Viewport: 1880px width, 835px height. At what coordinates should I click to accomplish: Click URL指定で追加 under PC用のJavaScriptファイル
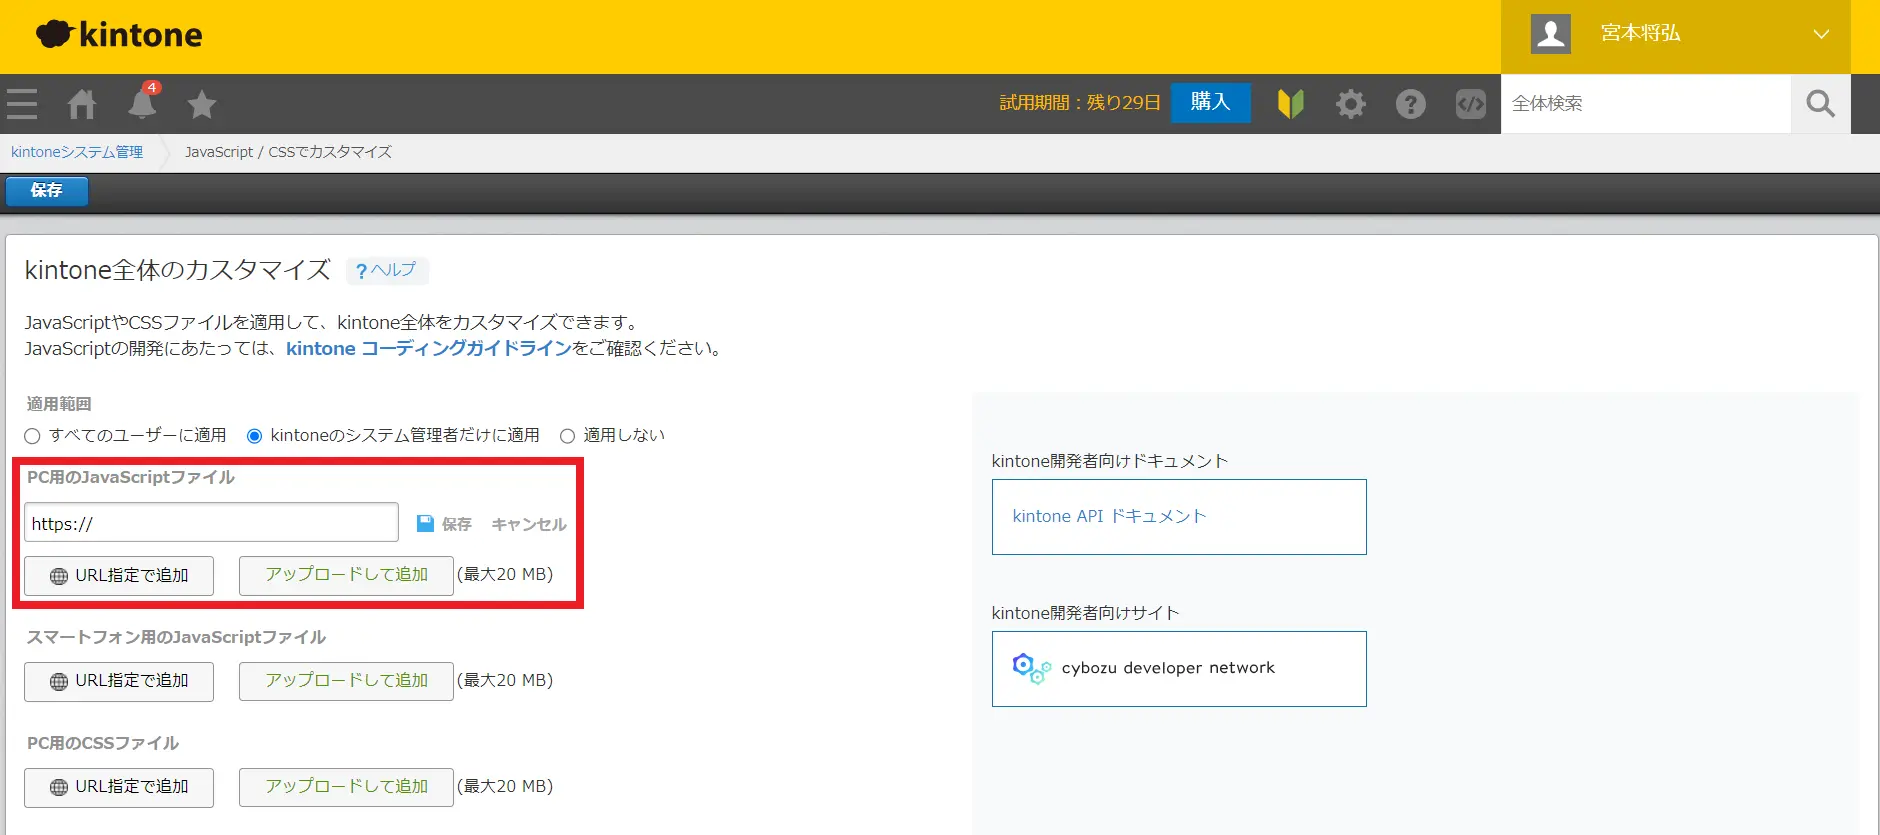coord(119,576)
